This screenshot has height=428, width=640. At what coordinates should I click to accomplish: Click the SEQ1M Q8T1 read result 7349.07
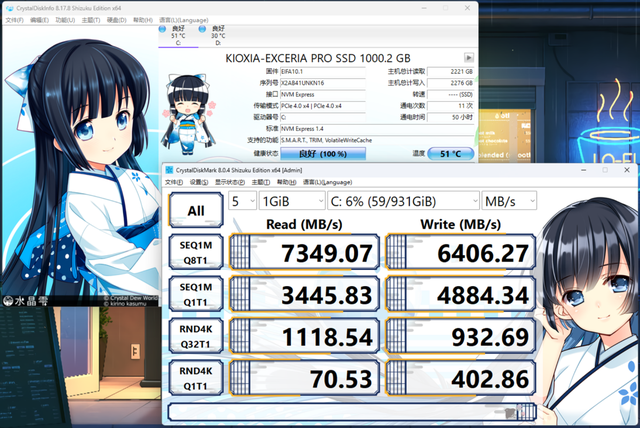(x=304, y=252)
